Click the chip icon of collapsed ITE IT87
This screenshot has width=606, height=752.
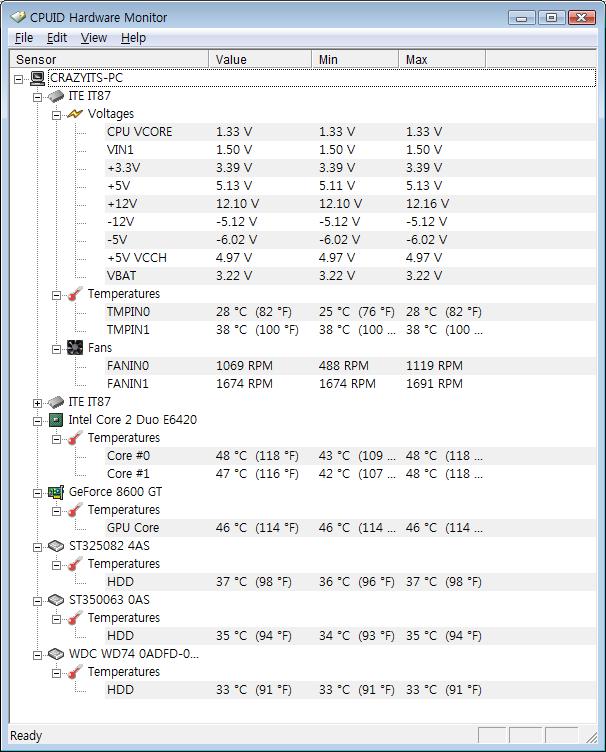[x=56, y=402]
